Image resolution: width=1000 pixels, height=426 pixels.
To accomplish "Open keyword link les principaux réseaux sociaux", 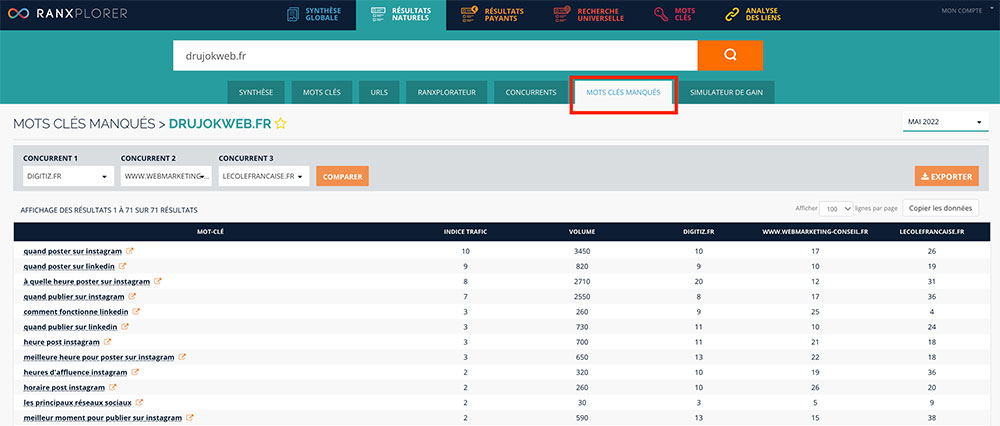I will click(x=77, y=403).
